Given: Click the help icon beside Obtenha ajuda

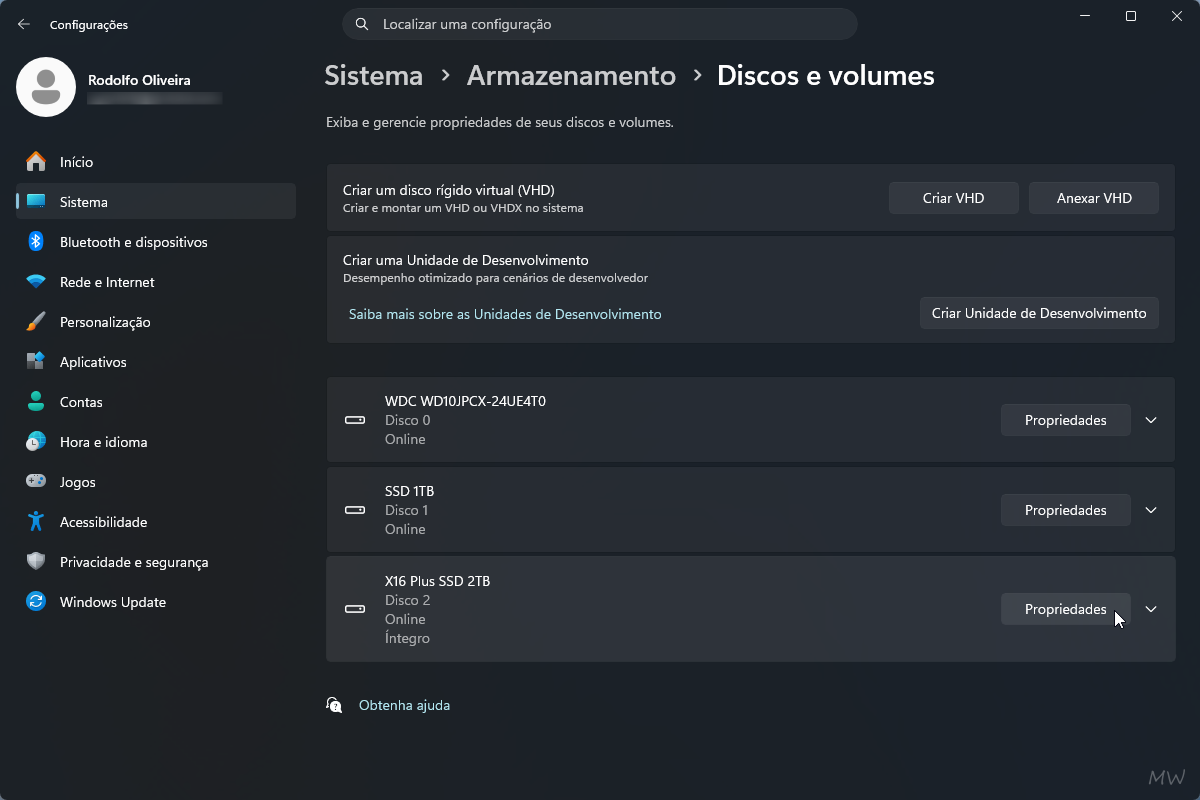Looking at the screenshot, I should (334, 705).
